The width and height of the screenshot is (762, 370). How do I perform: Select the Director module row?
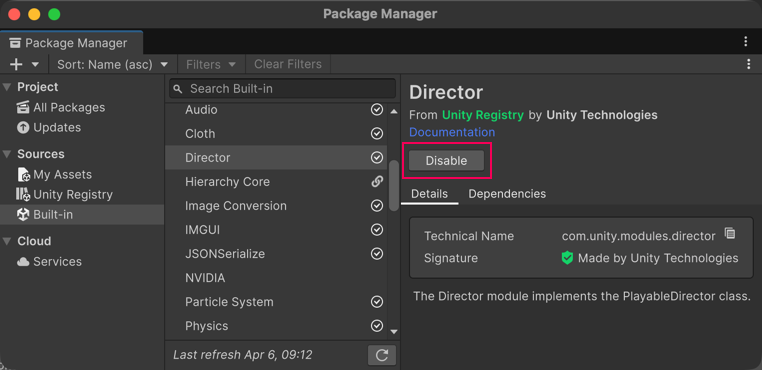276,158
